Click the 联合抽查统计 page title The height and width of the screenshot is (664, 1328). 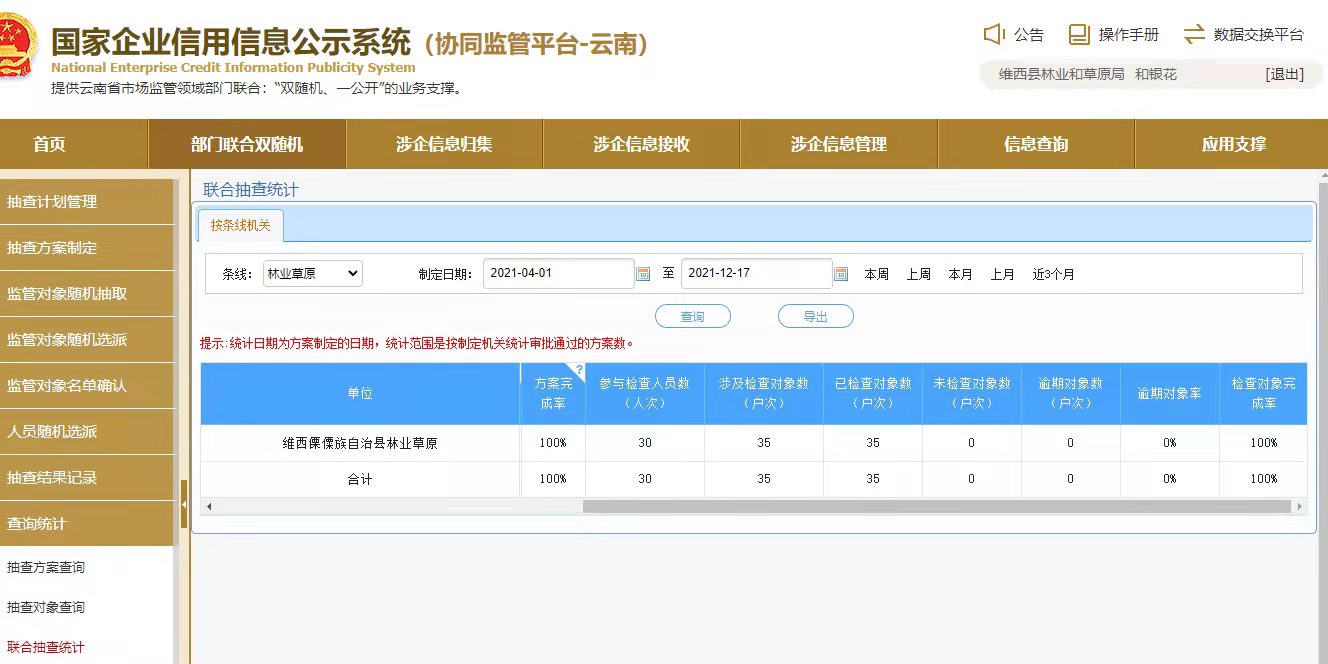(251, 190)
